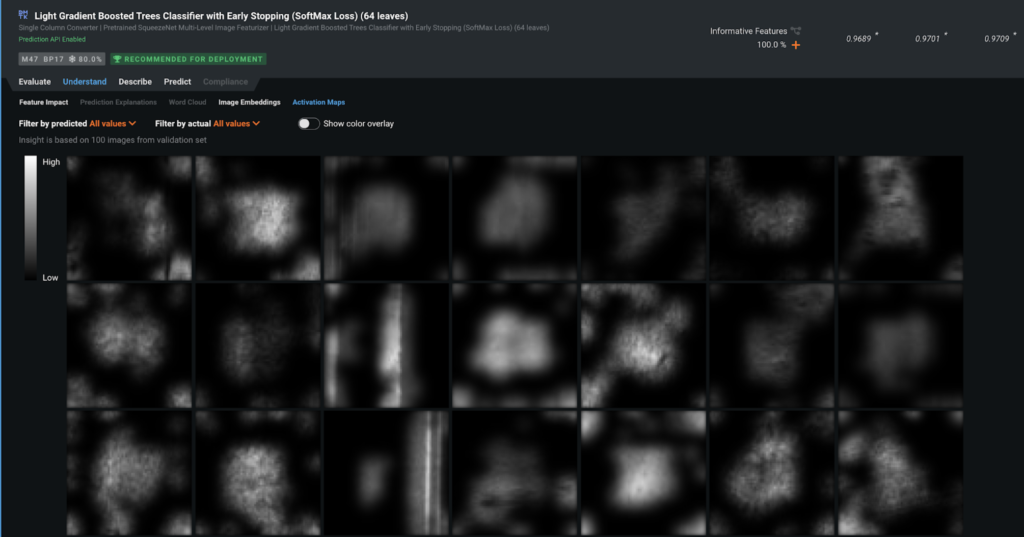Click the Informative Features list icon
This screenshot has width=1024, height=537.
(x=795, y=31)
